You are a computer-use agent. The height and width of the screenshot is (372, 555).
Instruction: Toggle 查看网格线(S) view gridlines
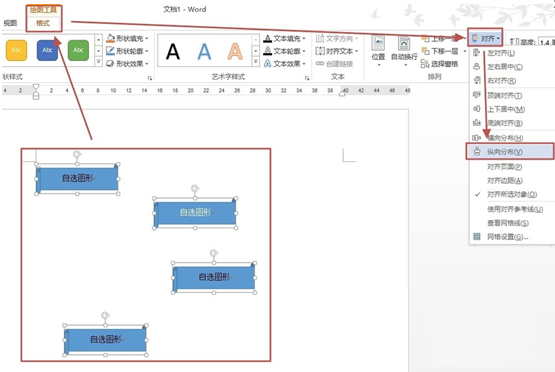(512, 223)
